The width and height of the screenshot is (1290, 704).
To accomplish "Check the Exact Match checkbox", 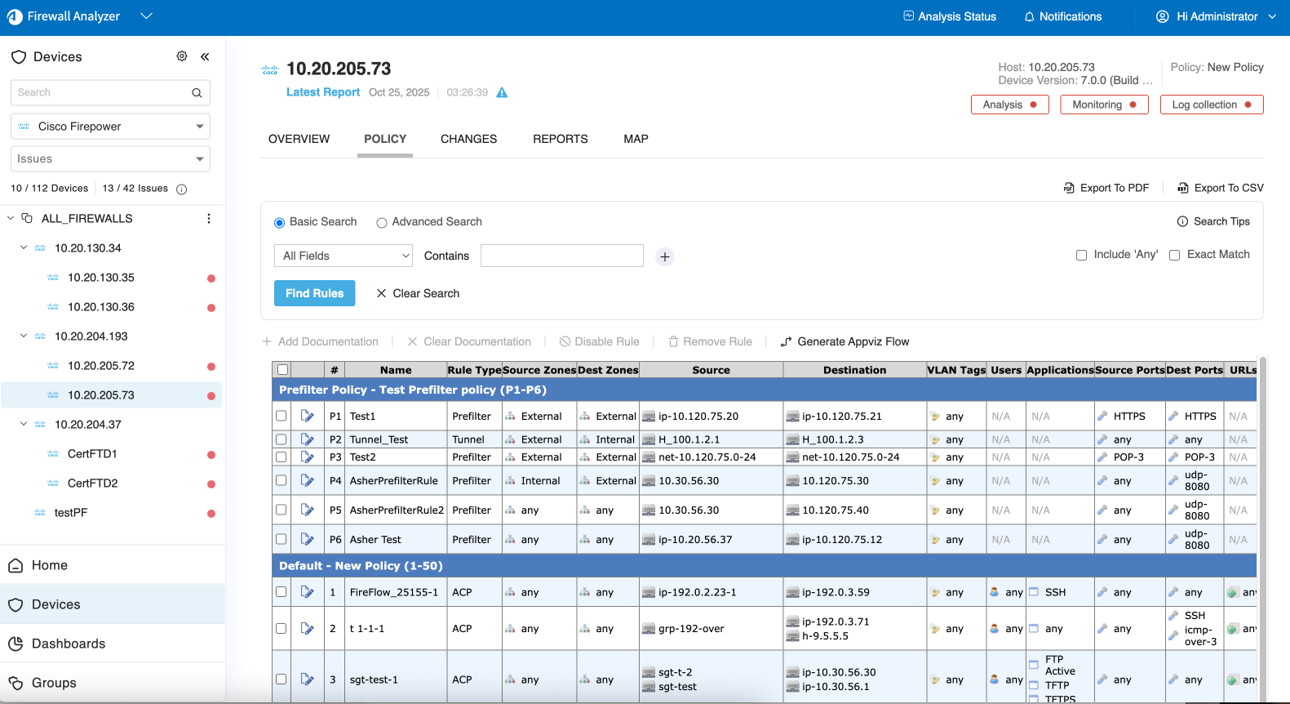I will (1175, 255).
